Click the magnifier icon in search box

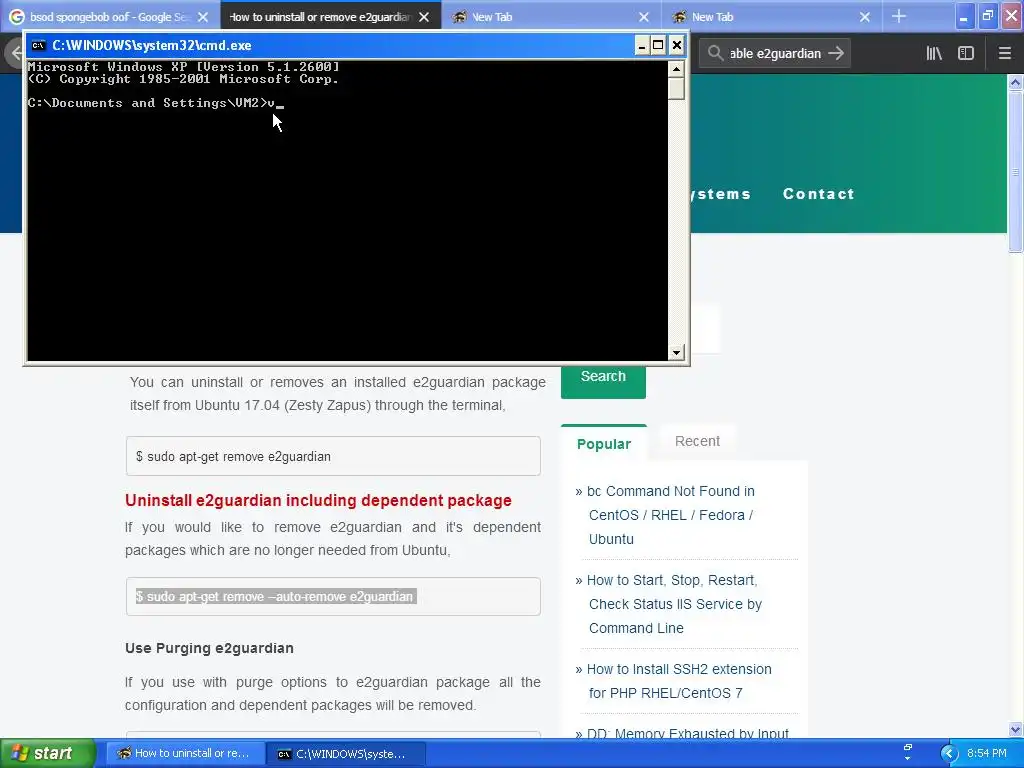pos(715,54)
